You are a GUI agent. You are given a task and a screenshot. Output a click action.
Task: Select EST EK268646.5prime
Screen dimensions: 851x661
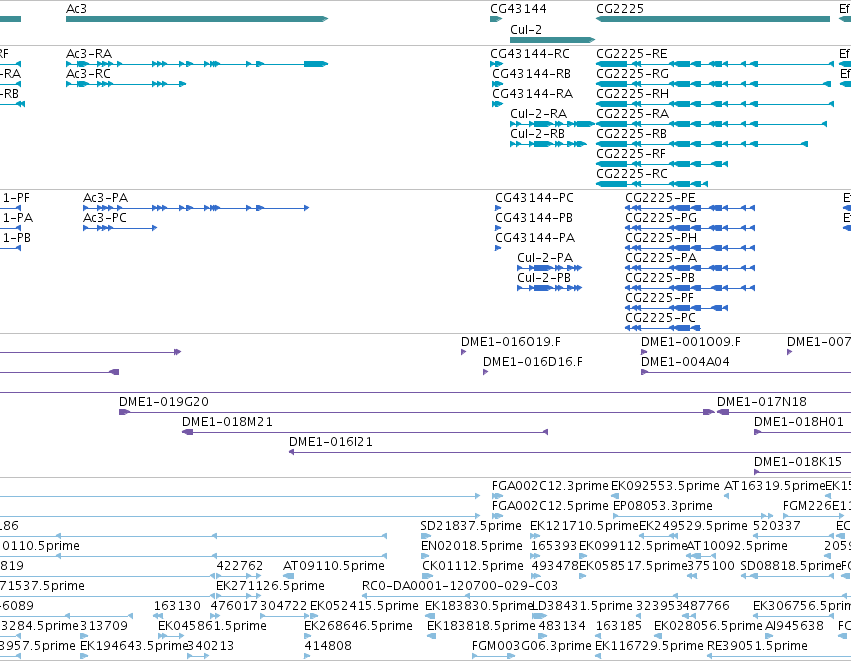[308, 636]
